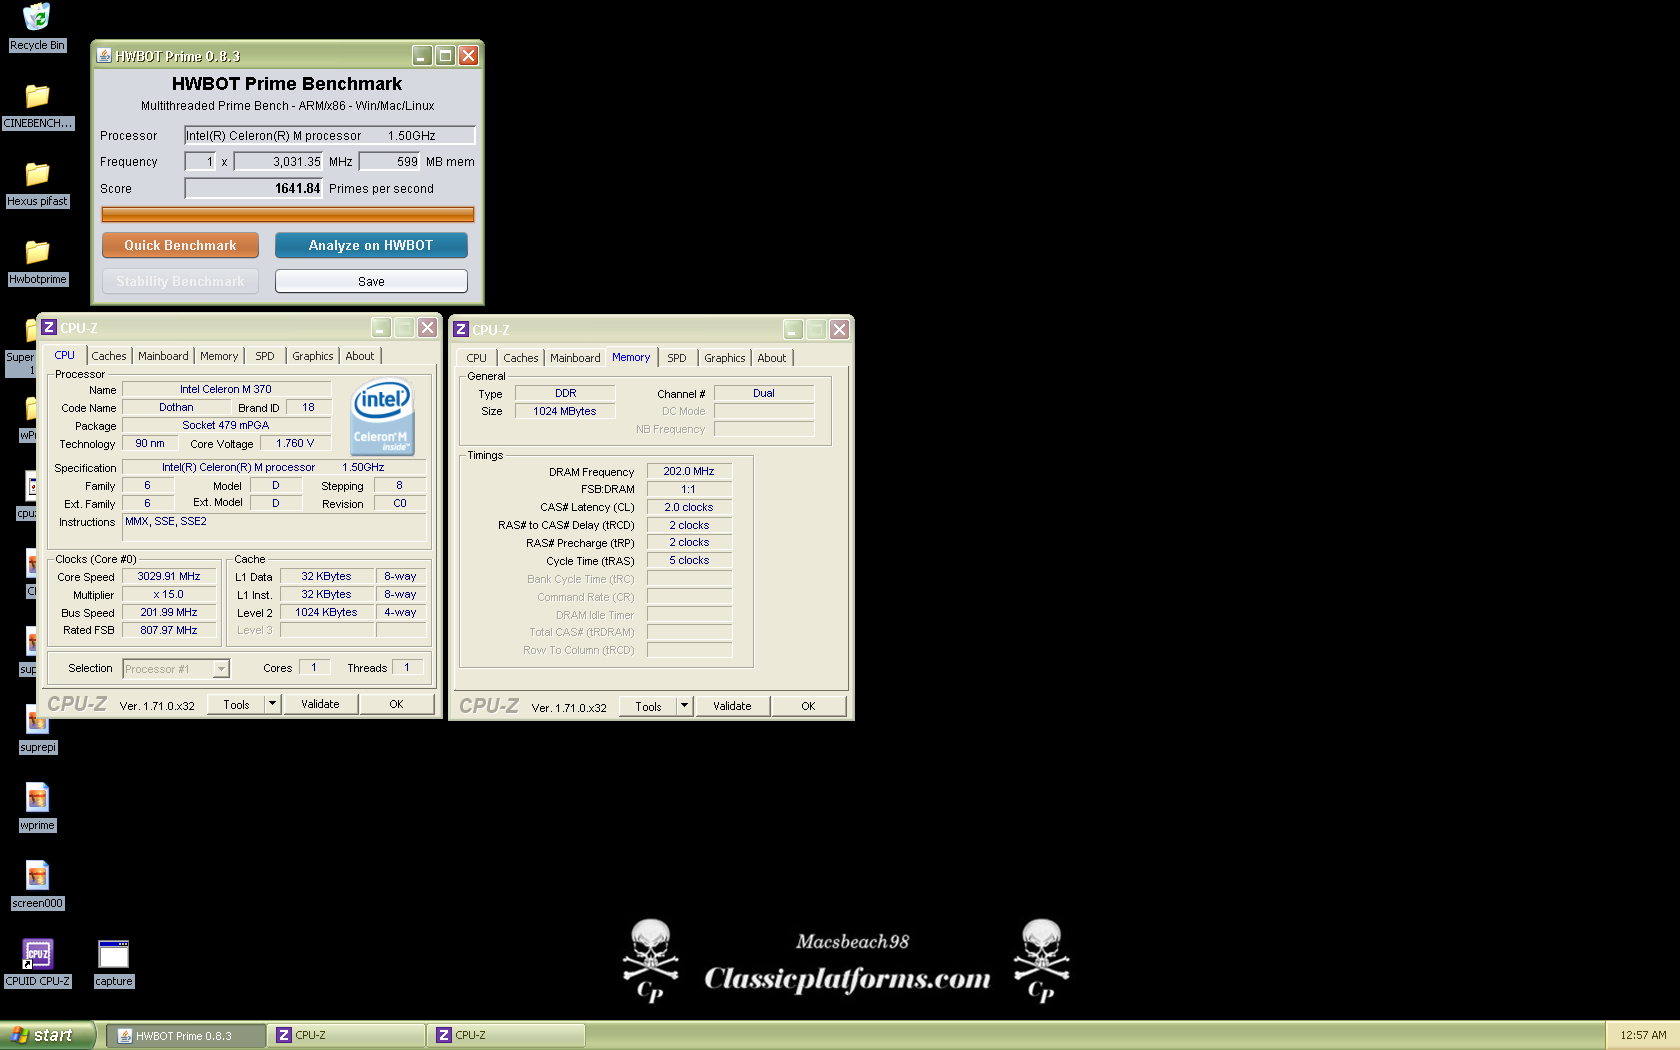Open the suprepi desktop icon
The height and width of the screenshot is (1050, 1680).
point(37,719)
